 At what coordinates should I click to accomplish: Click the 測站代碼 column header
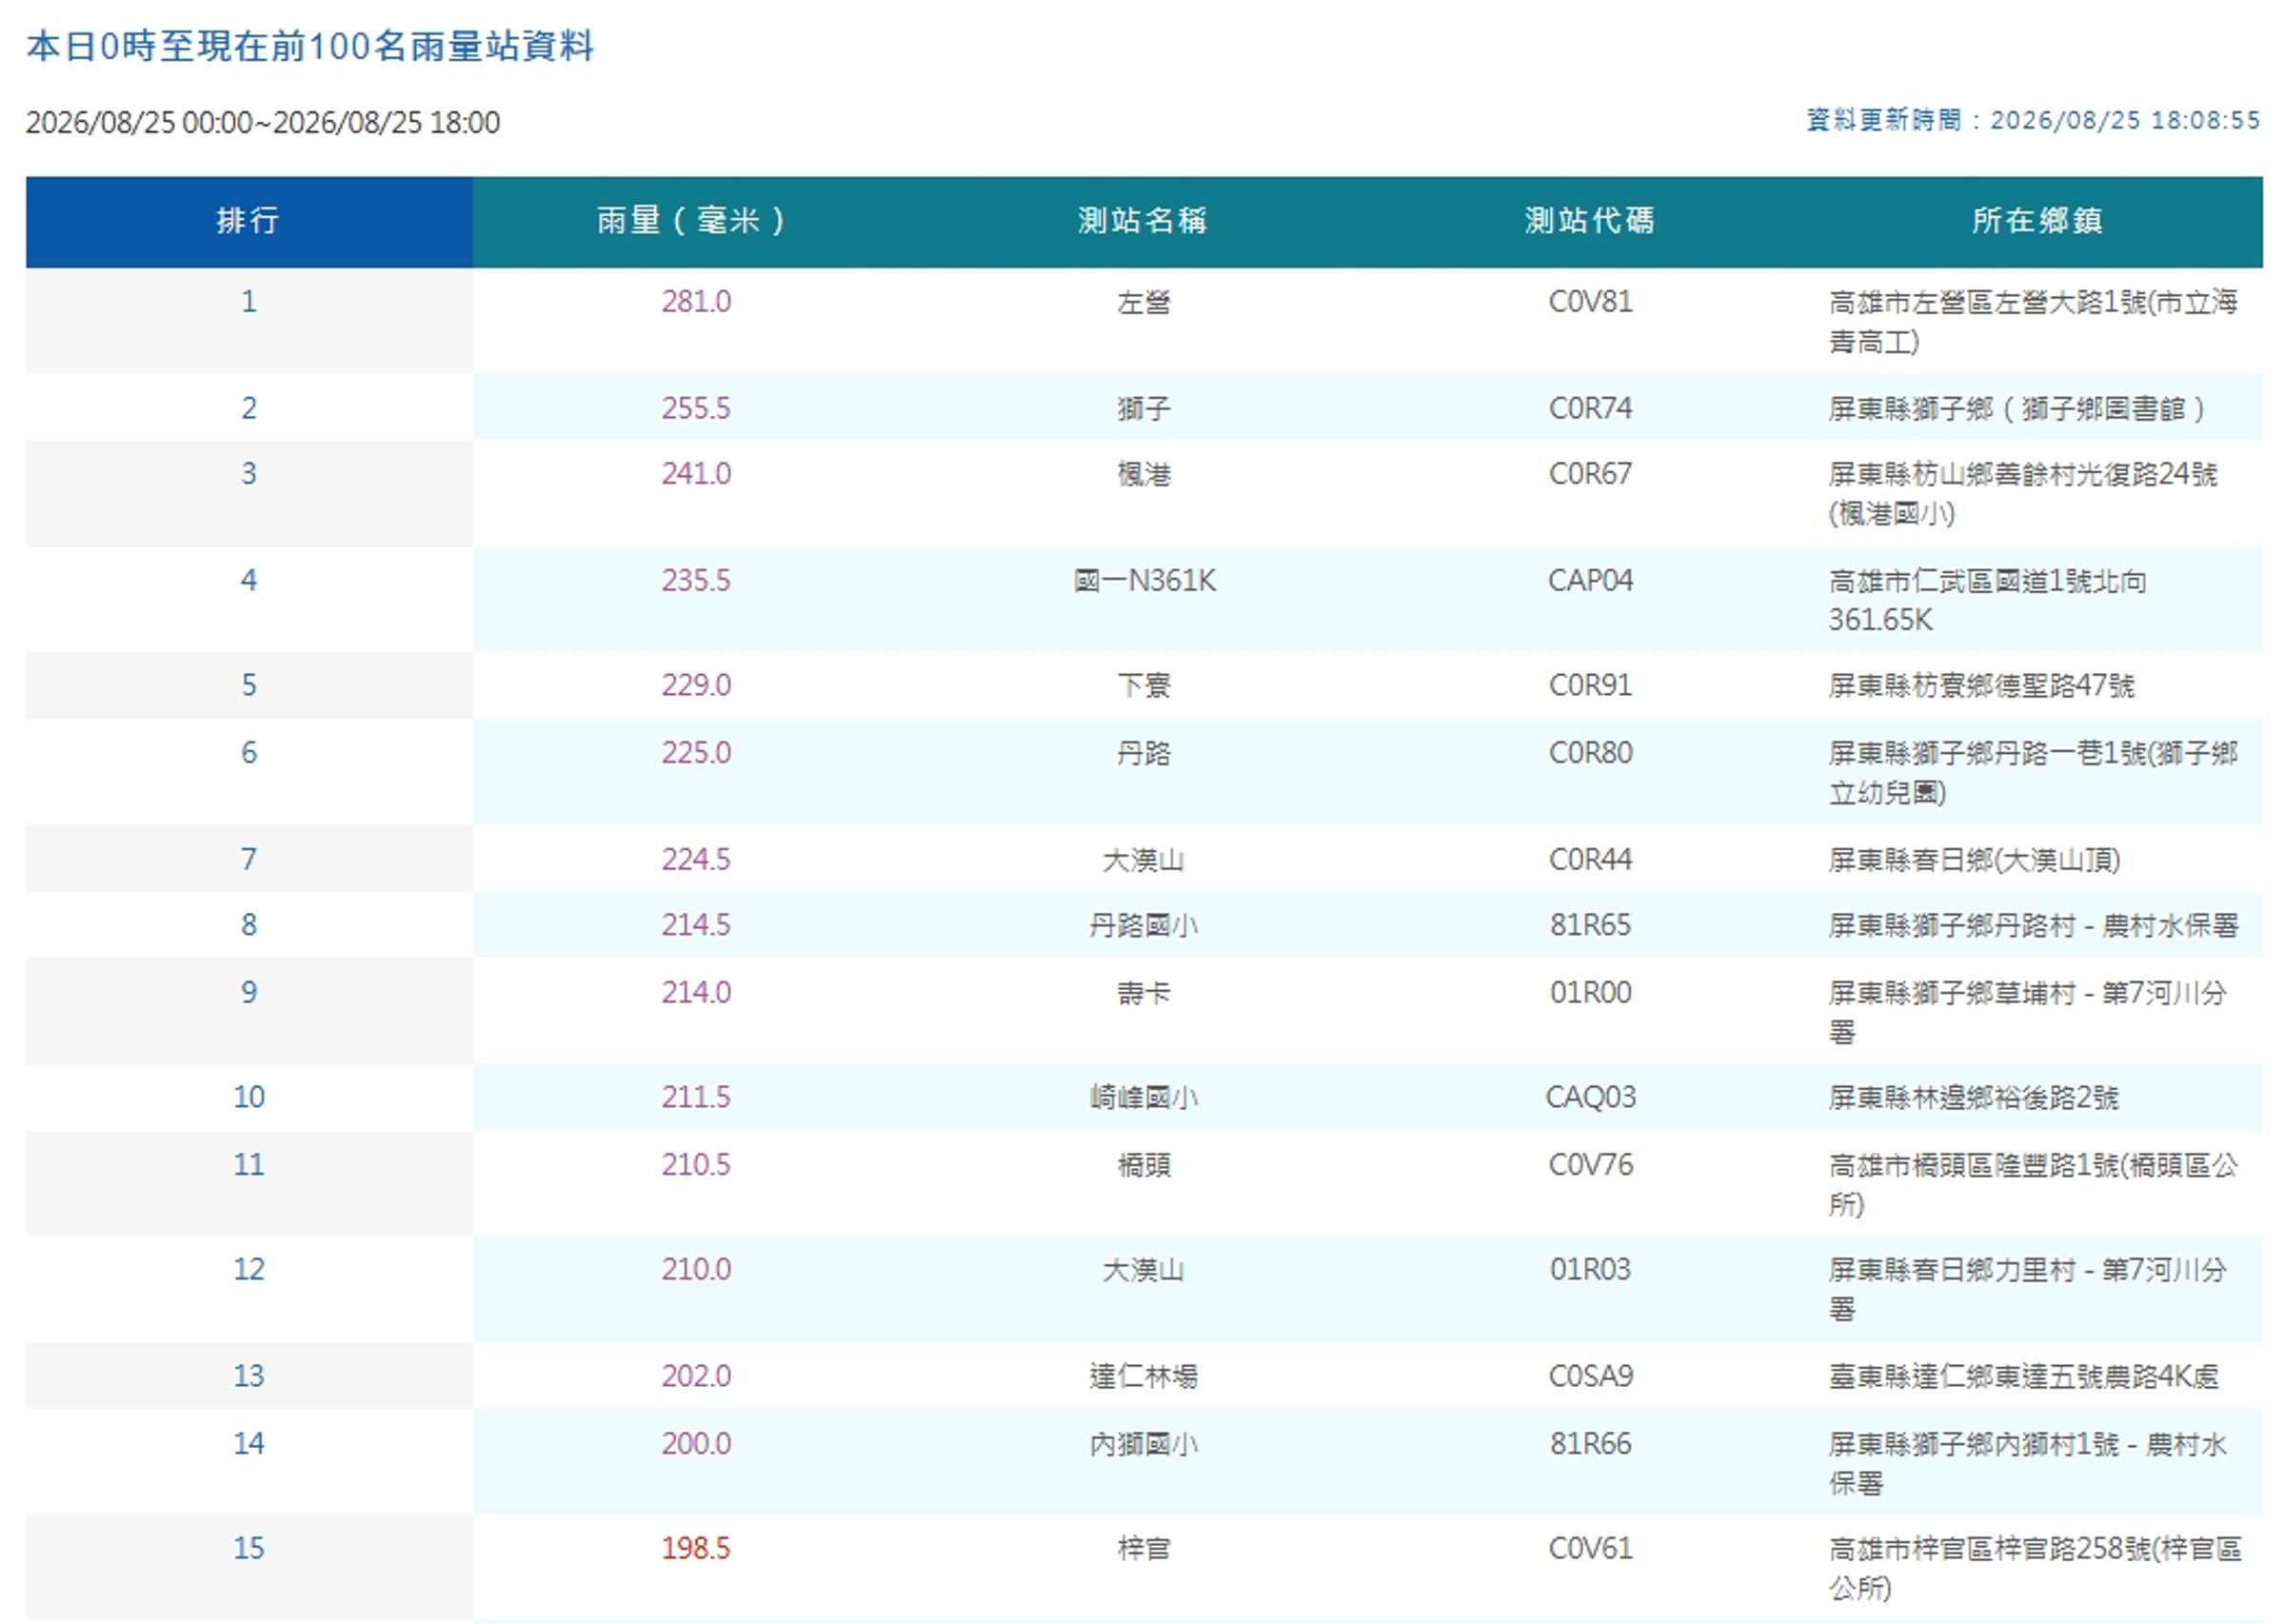[1590, 221]
